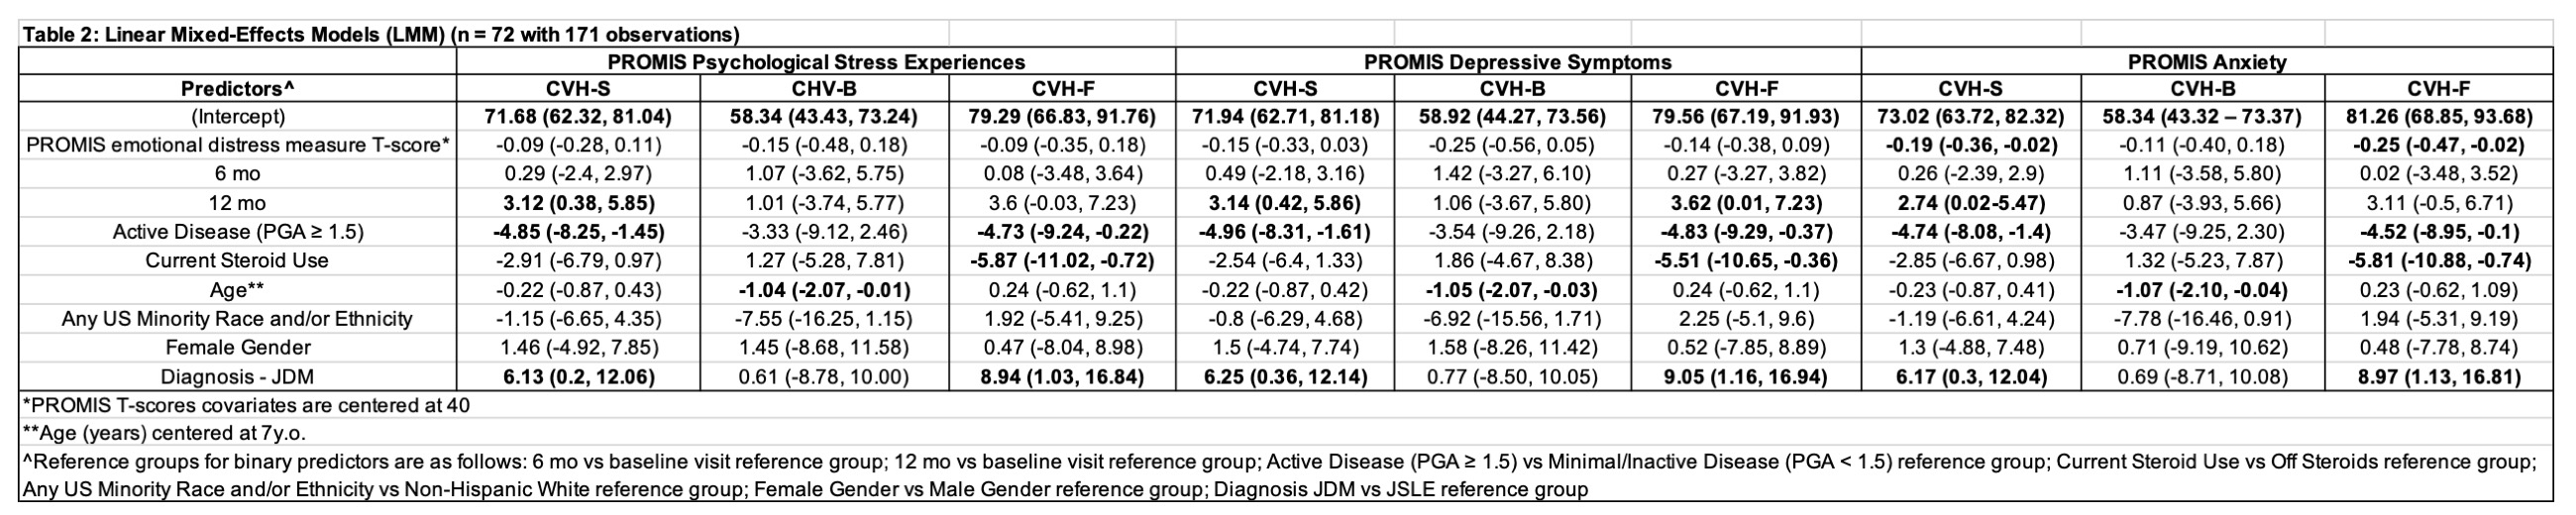Click the "Current Steroid Use" row label
The height and width of the screenshot is (515, 2576).
point(237,261)
